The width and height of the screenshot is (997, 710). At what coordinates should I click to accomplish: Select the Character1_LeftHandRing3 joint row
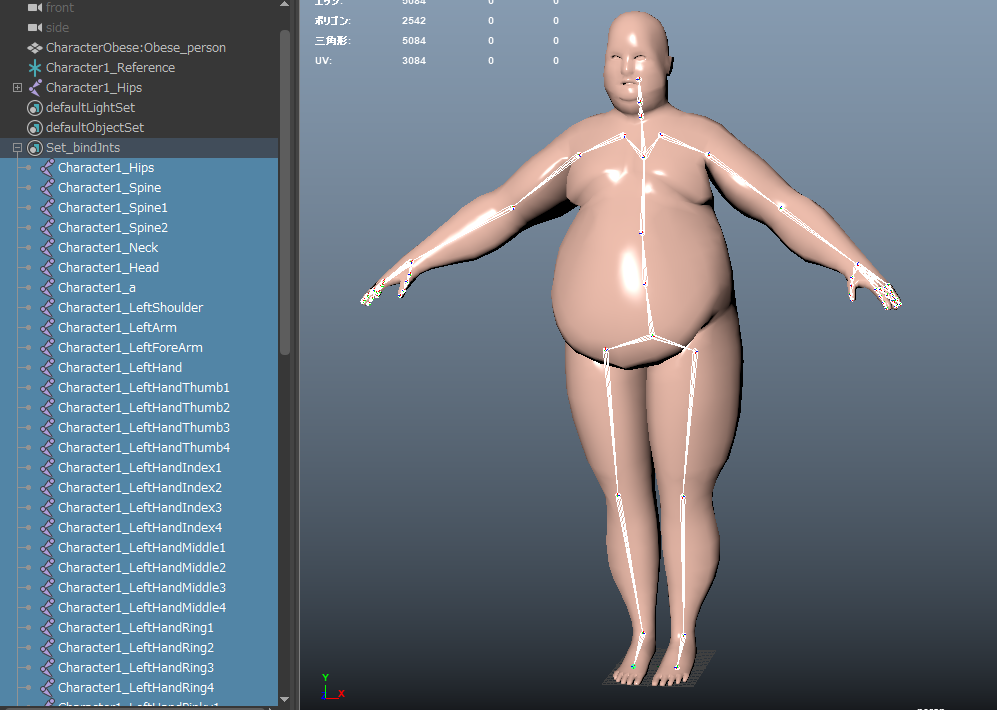139,668
